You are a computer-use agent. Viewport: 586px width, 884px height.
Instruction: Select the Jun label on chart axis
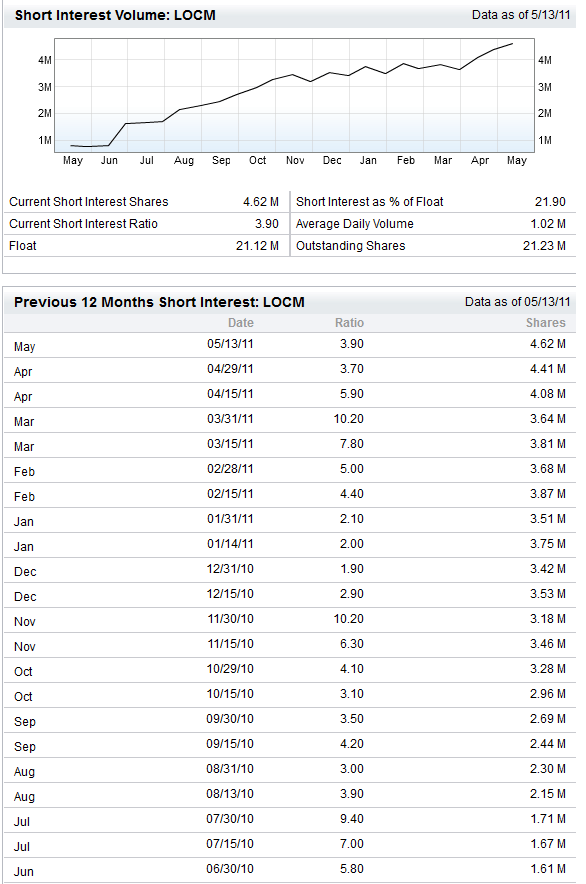(109, 160)
